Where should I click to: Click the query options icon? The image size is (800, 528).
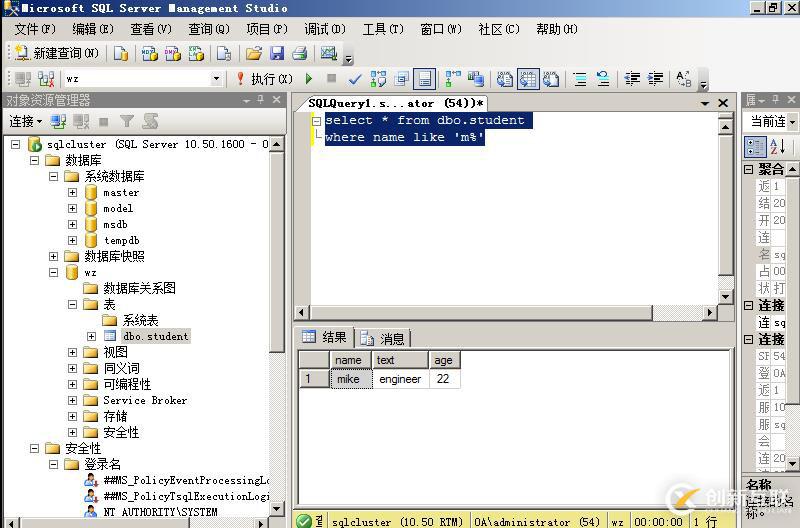[x=402, y=79]
